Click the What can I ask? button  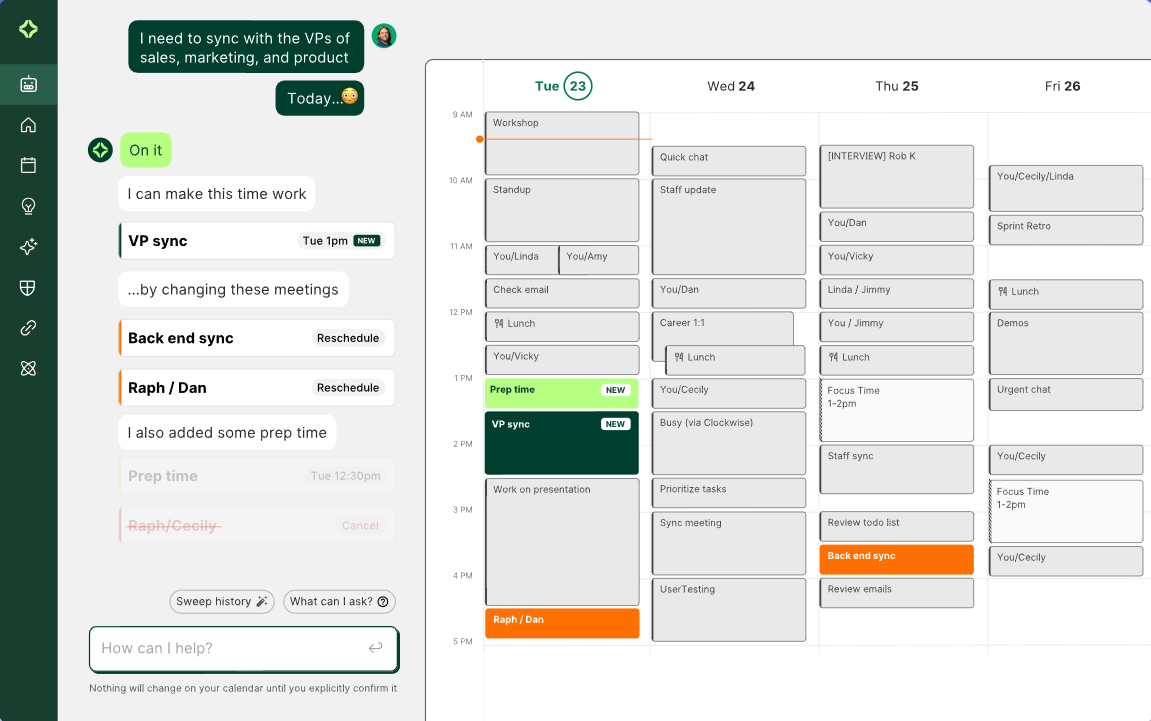coord(340,601)
